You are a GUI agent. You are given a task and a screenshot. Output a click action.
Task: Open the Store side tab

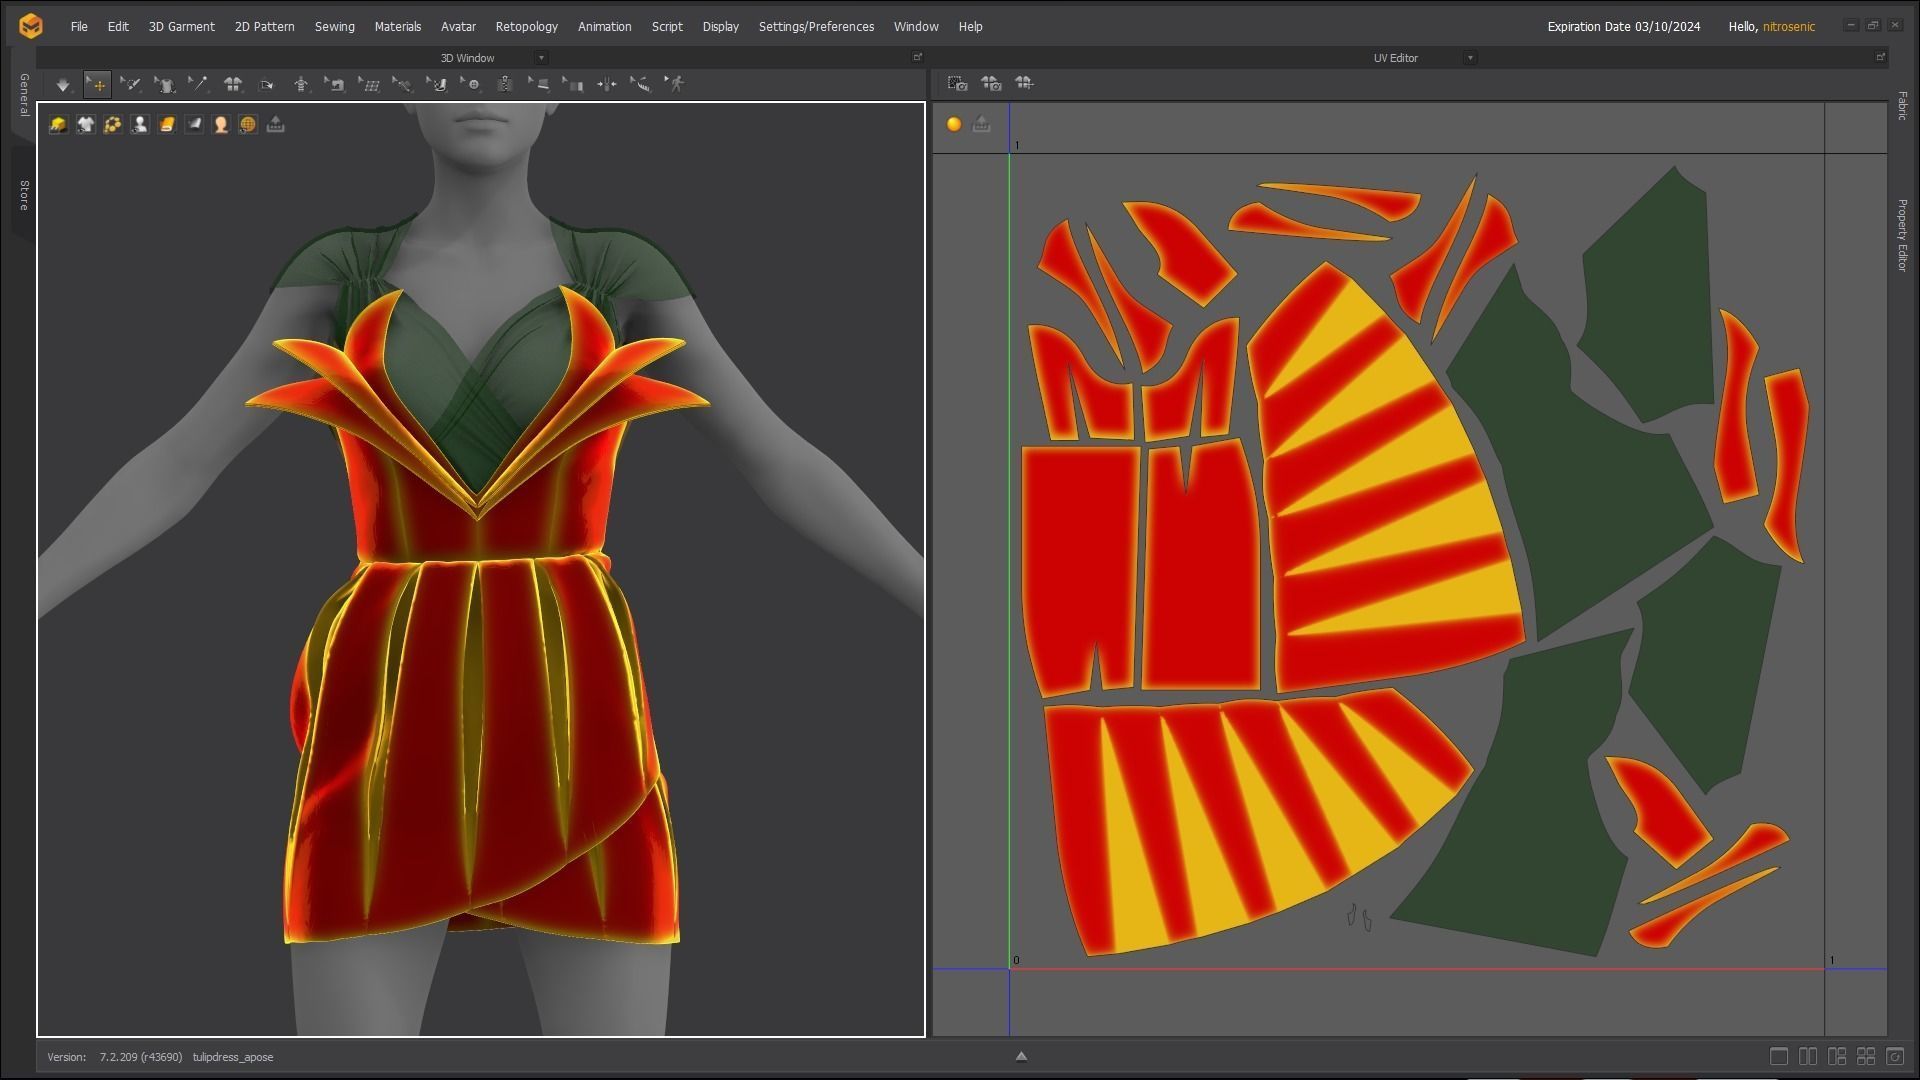coord(23,195)
